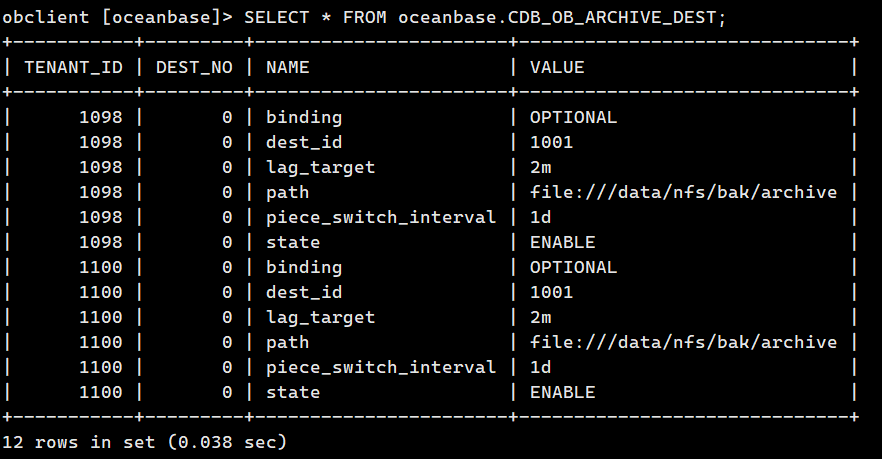This screenshot has width=882, height=459.
Task: Select the last file:///data/nfs/bak/archive path value
Action: click(x=683, y=342)
